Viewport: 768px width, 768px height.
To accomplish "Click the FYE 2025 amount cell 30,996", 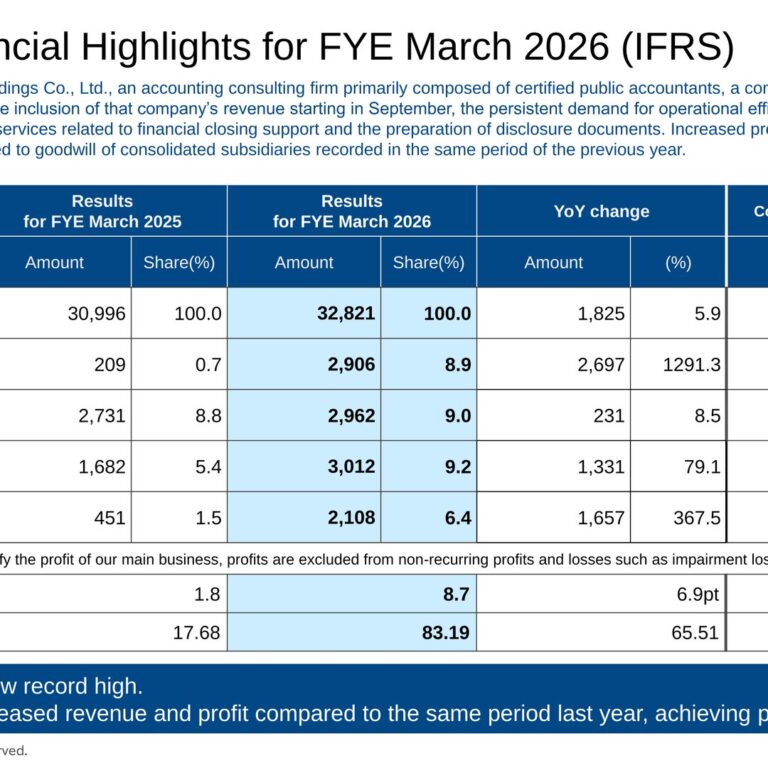I will (x=96, y=313).
